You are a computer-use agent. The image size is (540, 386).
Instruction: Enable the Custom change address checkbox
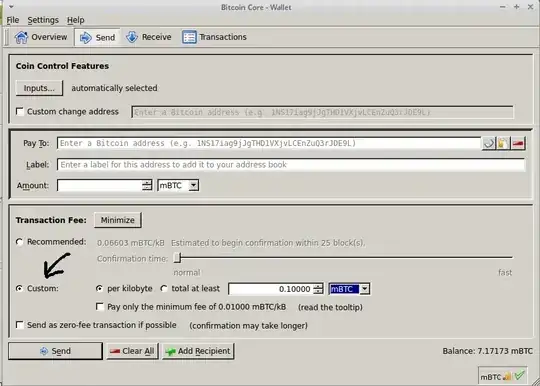click(x=20, y=112)
